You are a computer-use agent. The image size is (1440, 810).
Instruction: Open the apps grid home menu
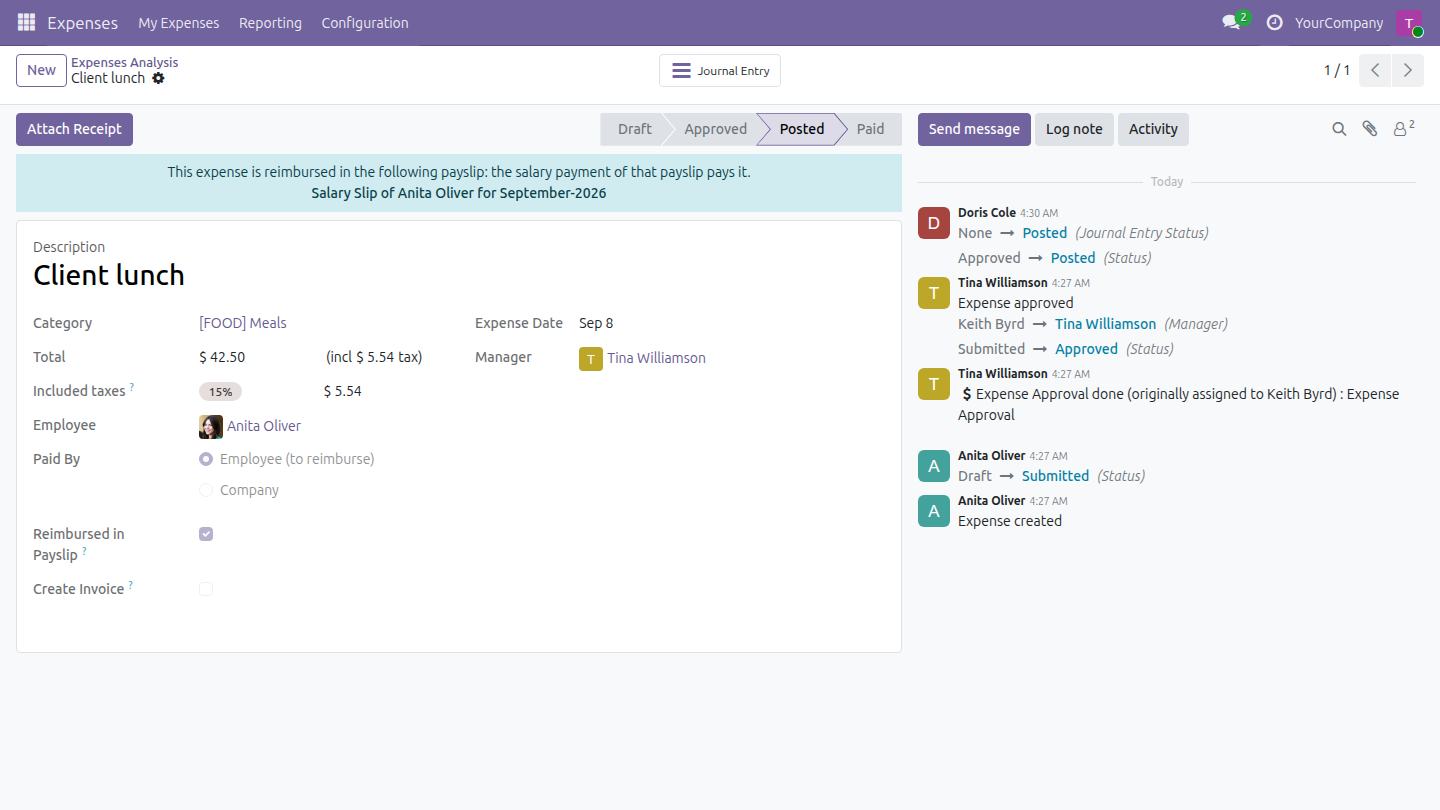tap(26, 22)
